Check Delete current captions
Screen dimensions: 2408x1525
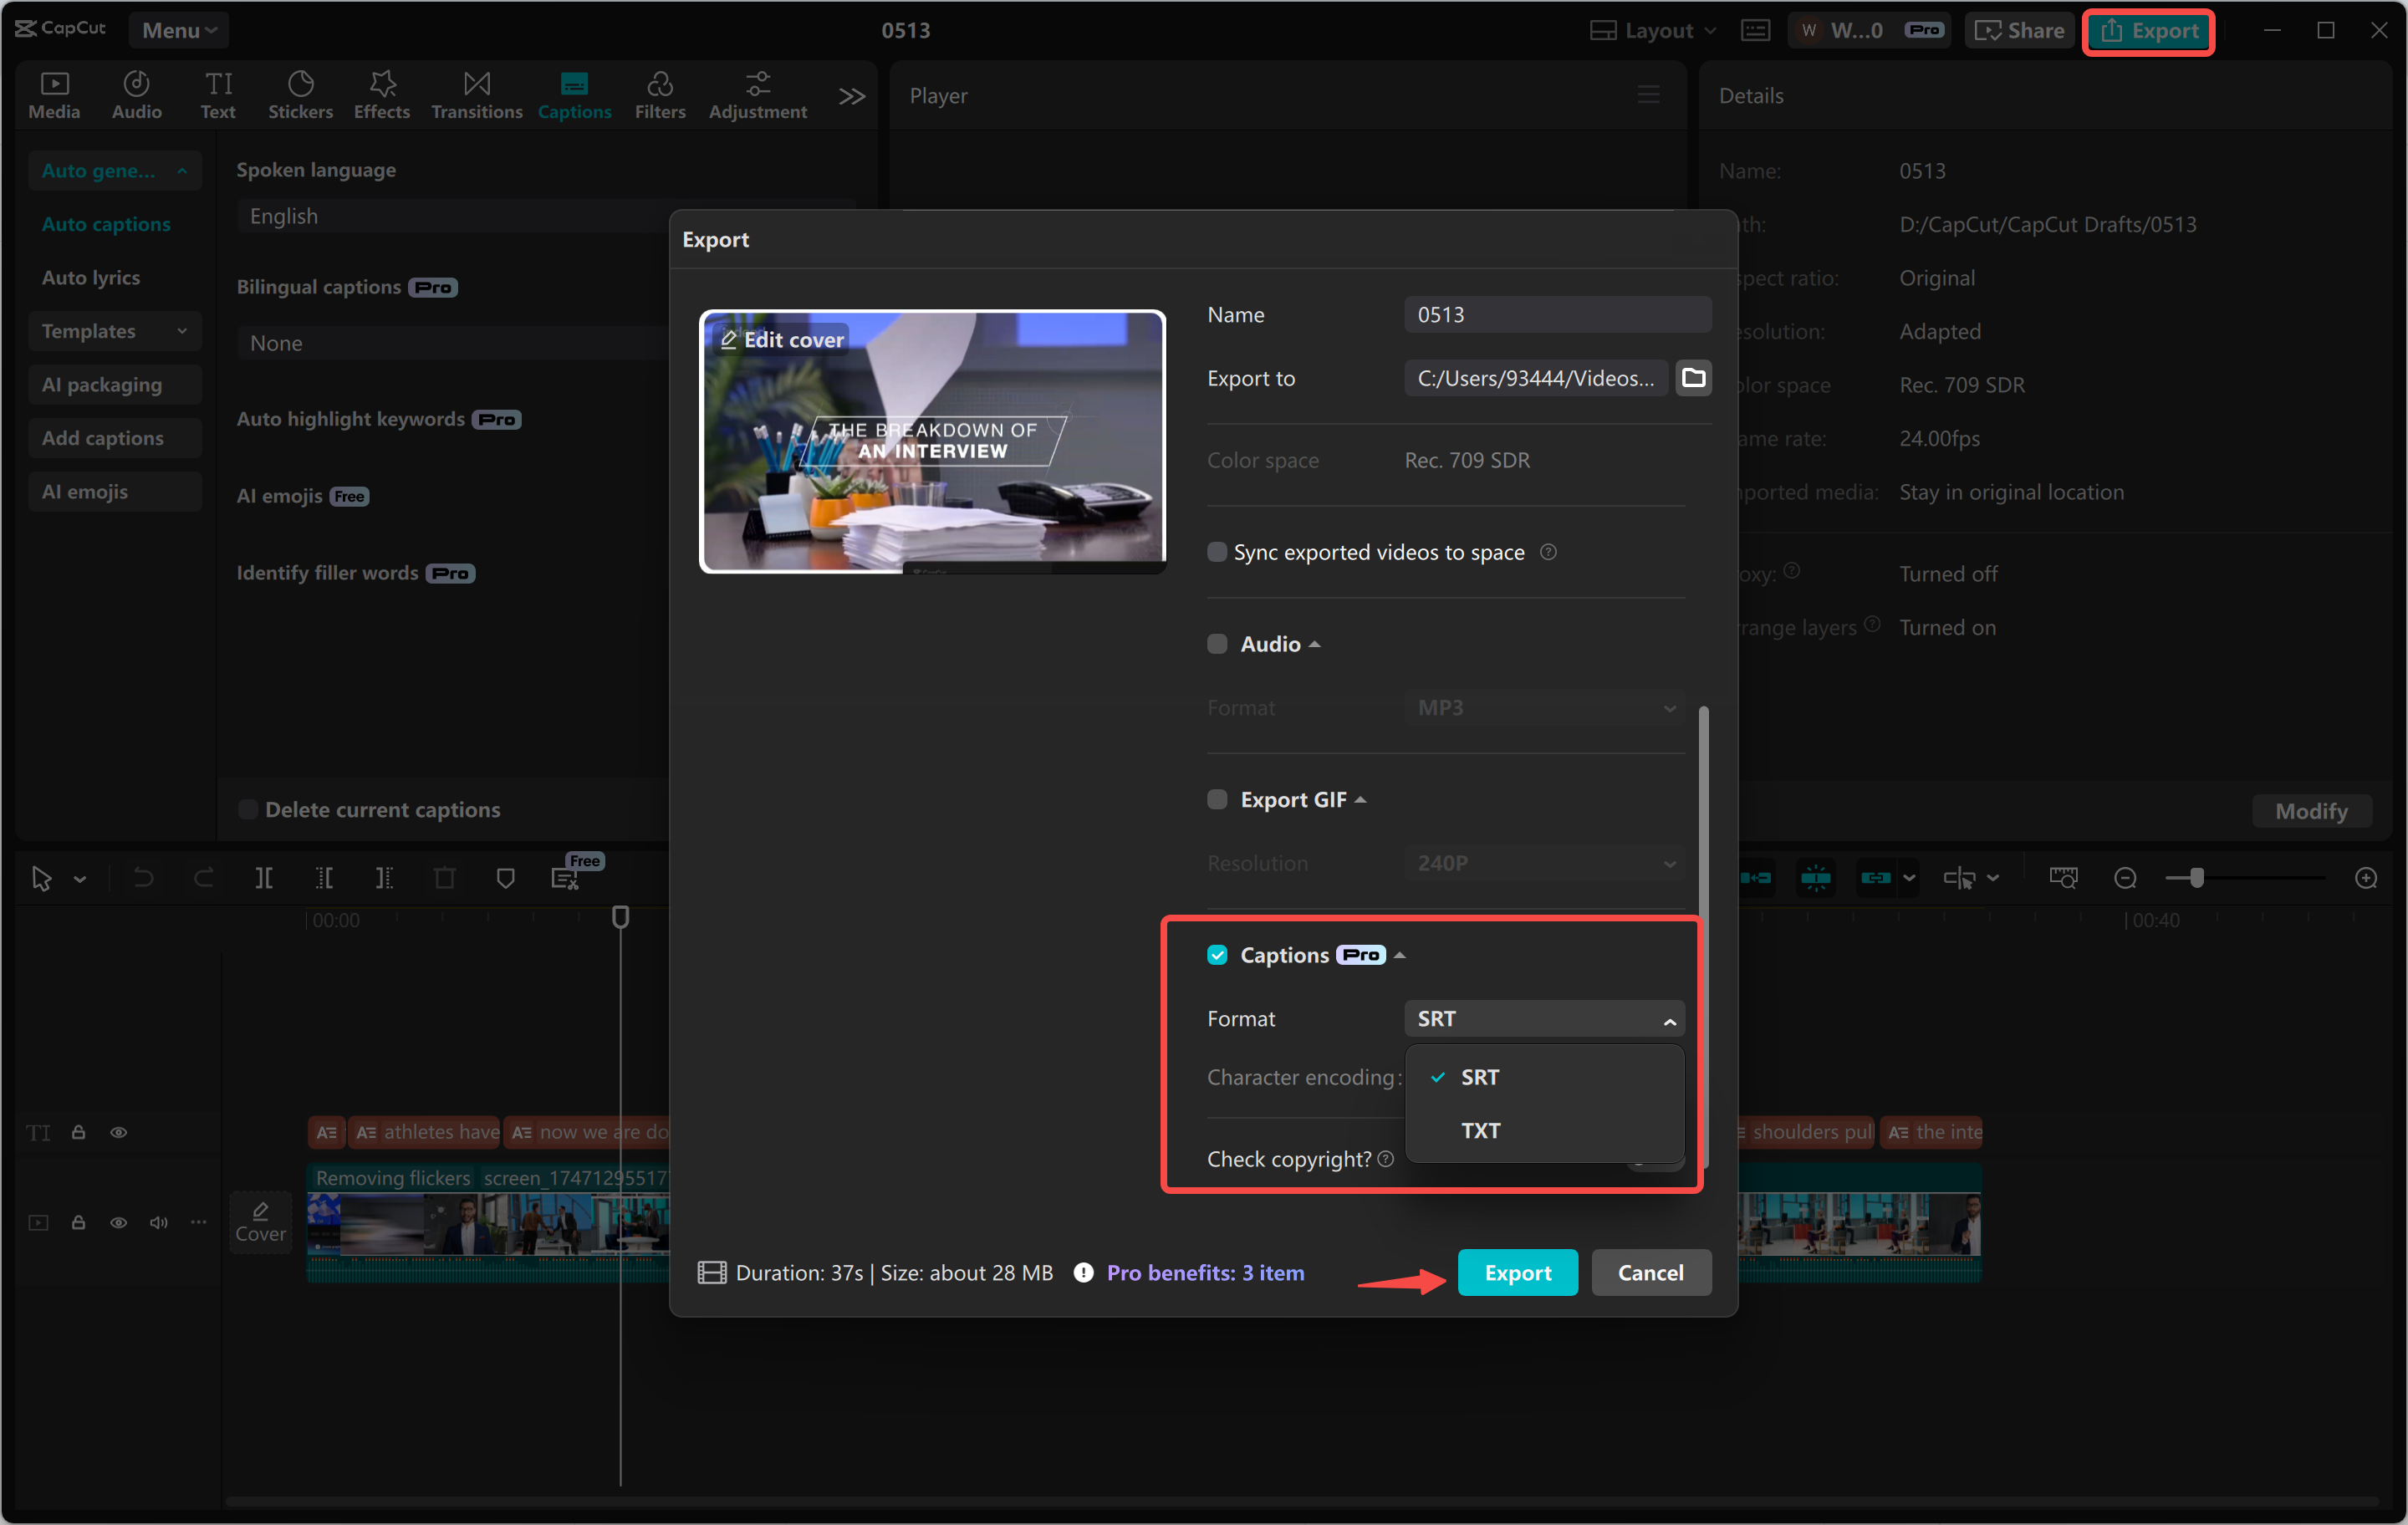(247, 809)
